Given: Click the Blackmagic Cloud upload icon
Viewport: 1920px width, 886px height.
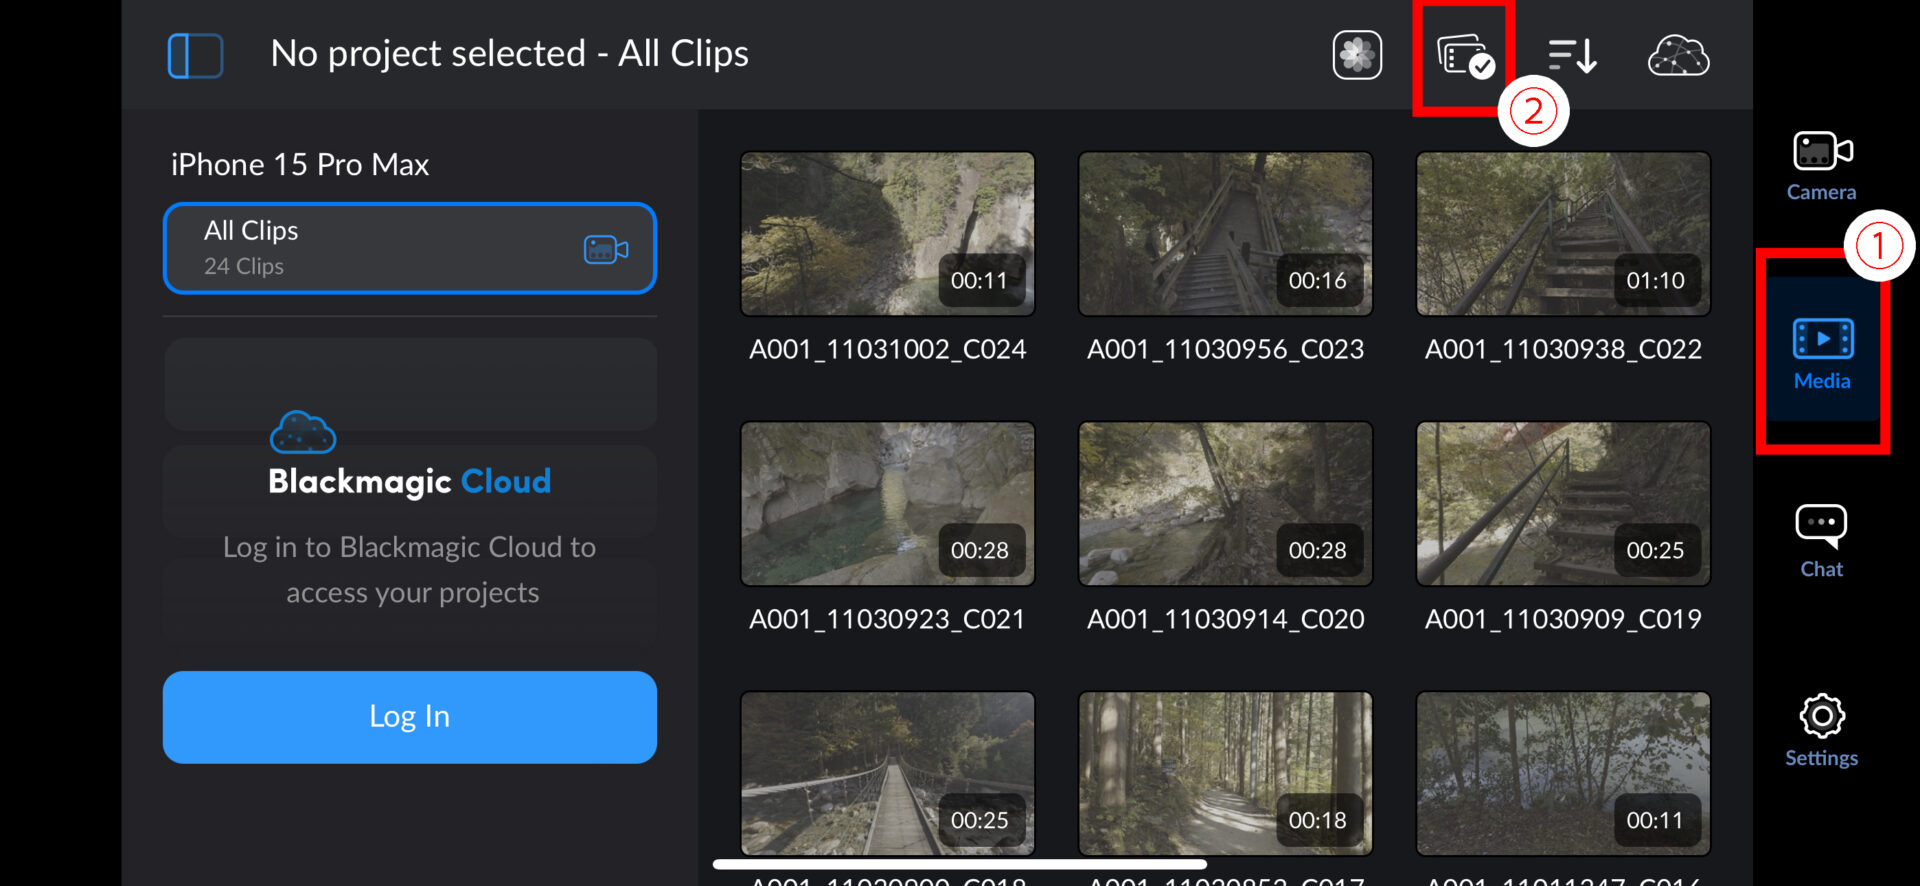Looking at the screenshot, I should click(x=1678, y=56).
